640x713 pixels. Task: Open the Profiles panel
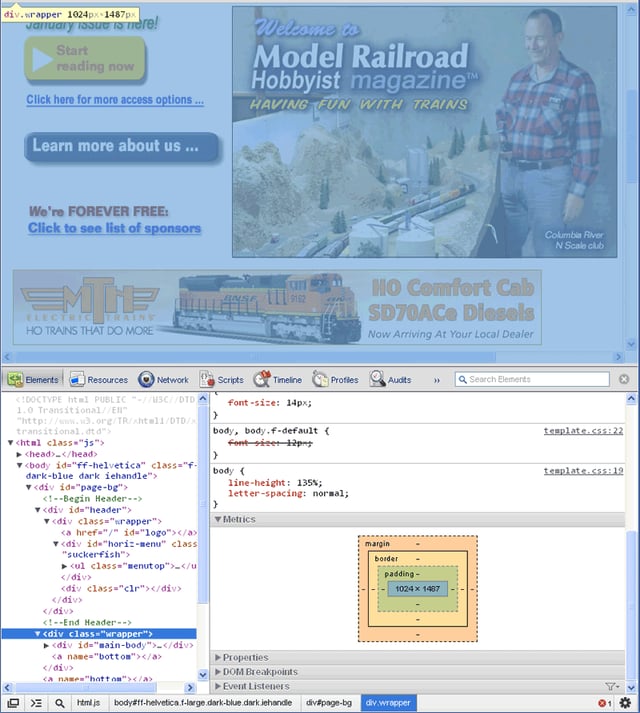click(335, 379)
